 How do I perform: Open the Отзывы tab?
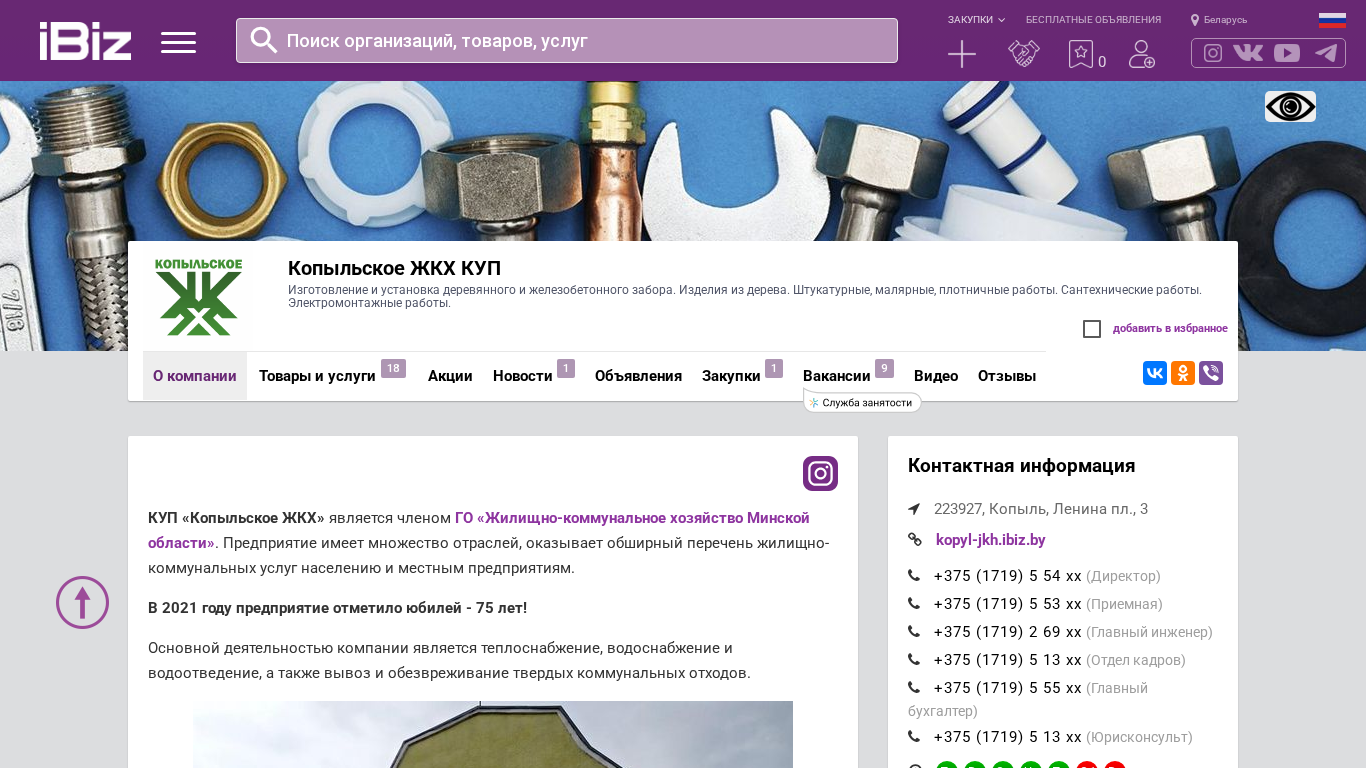pos(1007,376)
